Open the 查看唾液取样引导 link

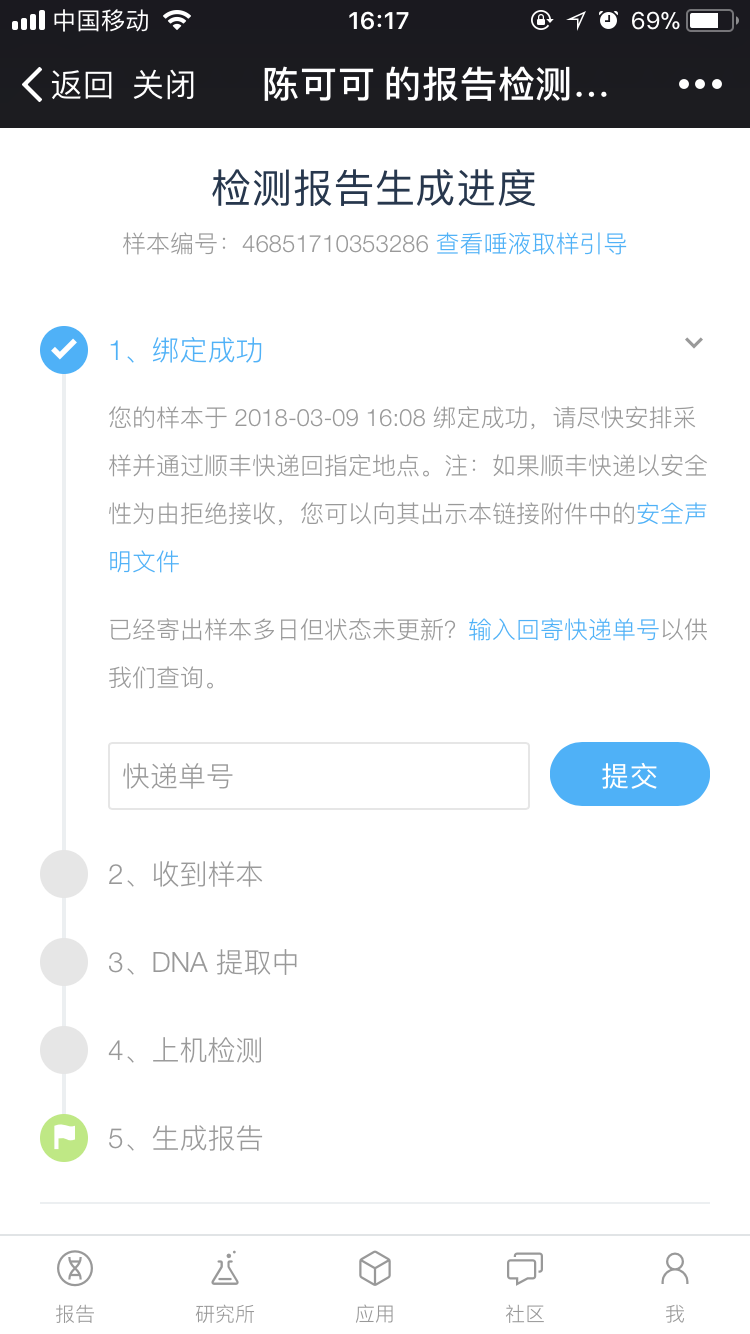pos(531,244)
